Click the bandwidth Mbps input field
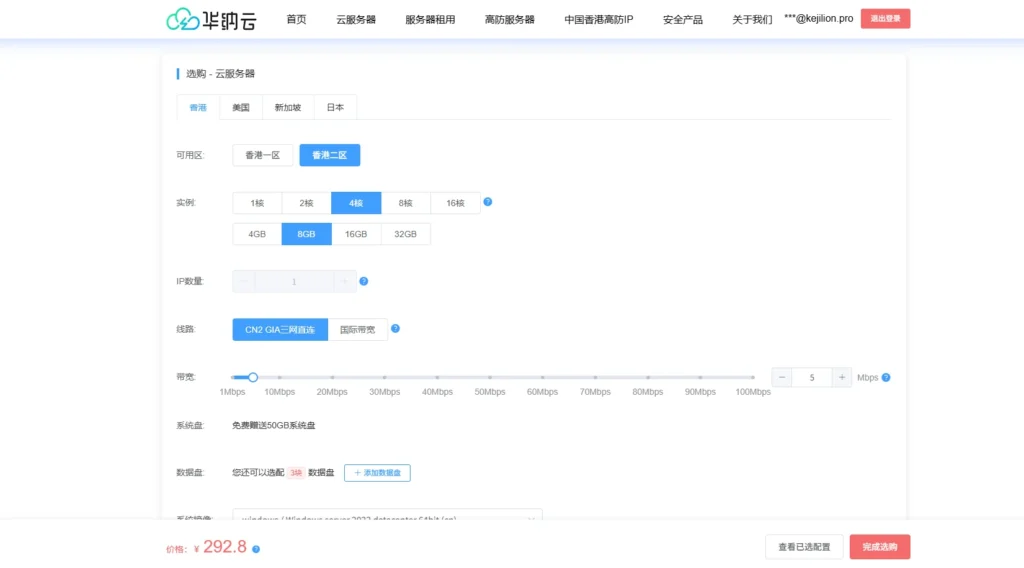Image resolution: width=1024 pixels, height=568 pixels. [x=812, y=377]
